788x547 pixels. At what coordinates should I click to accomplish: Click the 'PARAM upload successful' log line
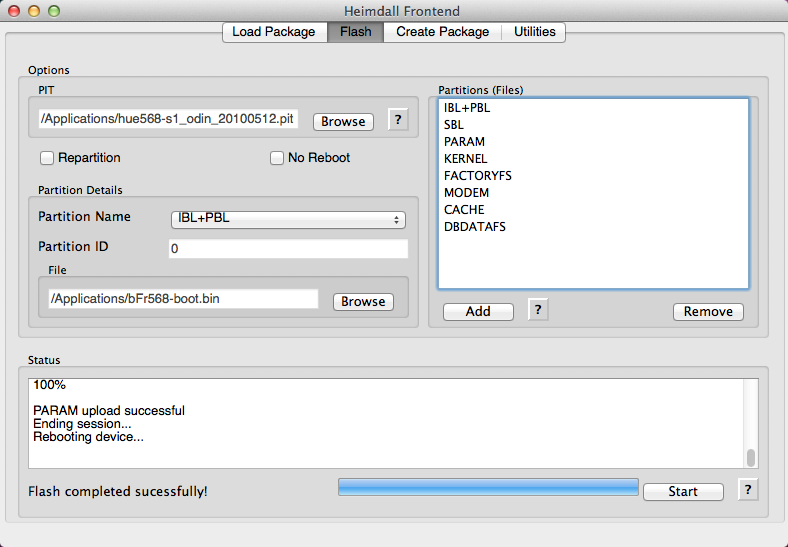[x=109, y=411]
